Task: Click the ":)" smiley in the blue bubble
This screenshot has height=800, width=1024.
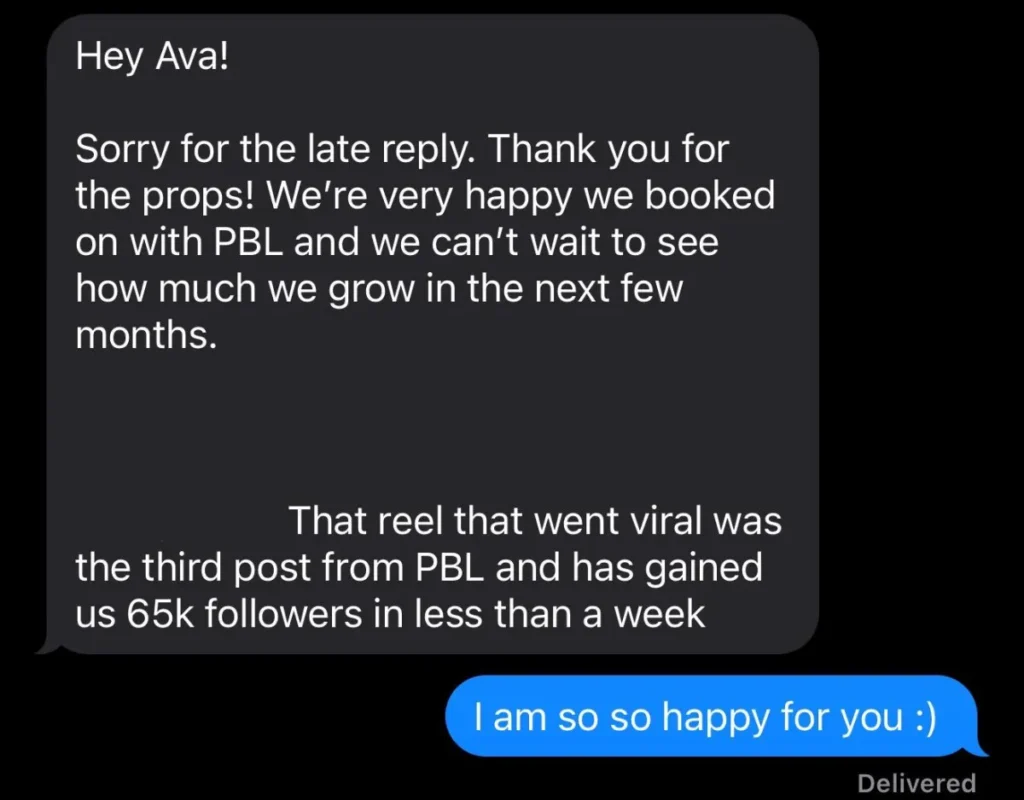Action: click(920, 716)
